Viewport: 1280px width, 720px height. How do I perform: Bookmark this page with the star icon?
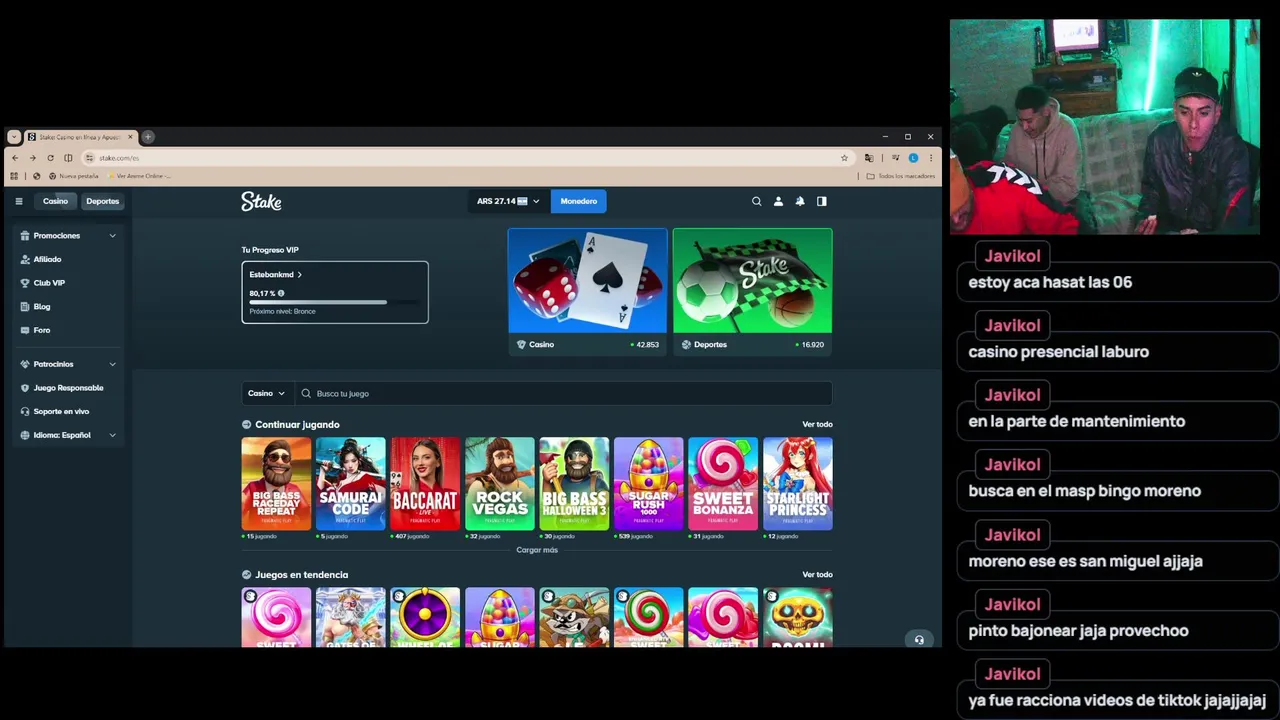pos(844,158)
